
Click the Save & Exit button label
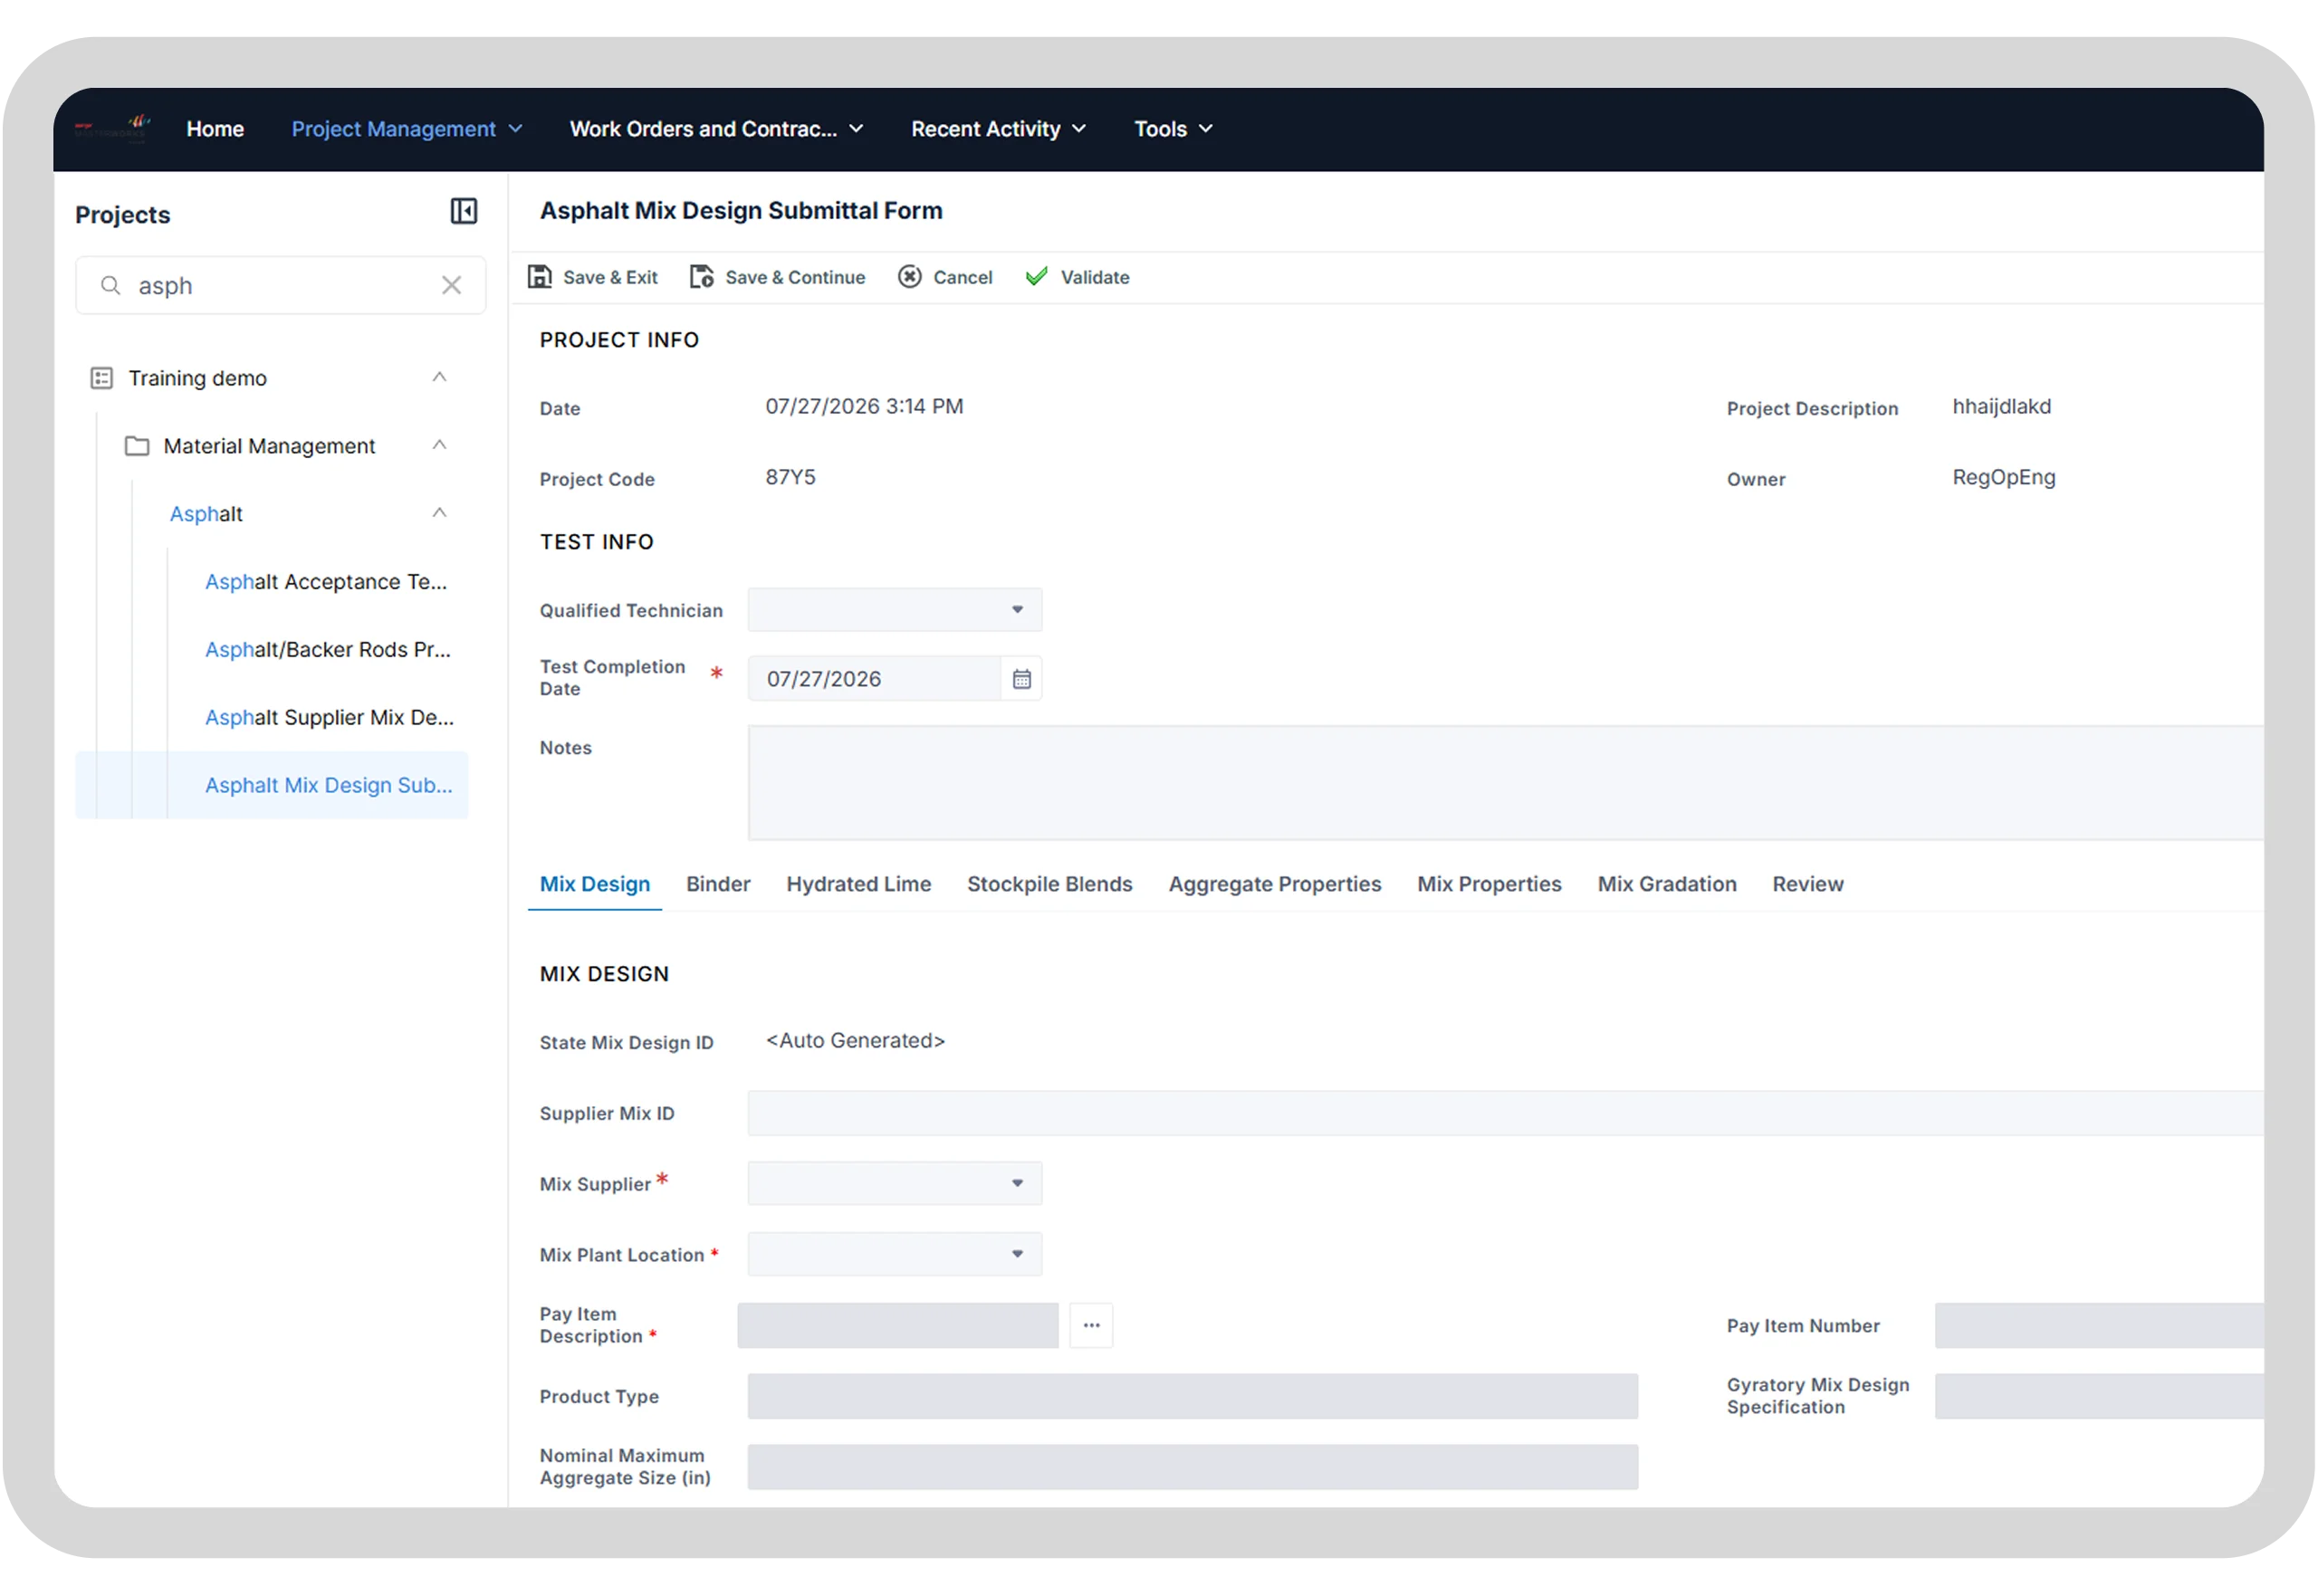610,278
